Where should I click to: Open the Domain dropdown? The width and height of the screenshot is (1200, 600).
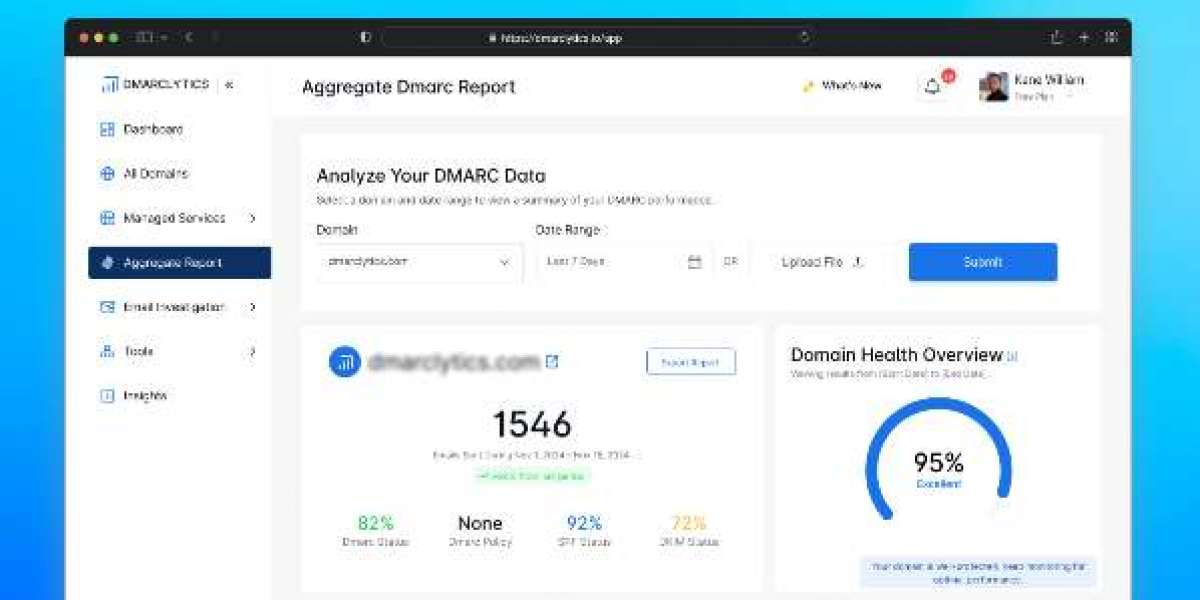419,262
